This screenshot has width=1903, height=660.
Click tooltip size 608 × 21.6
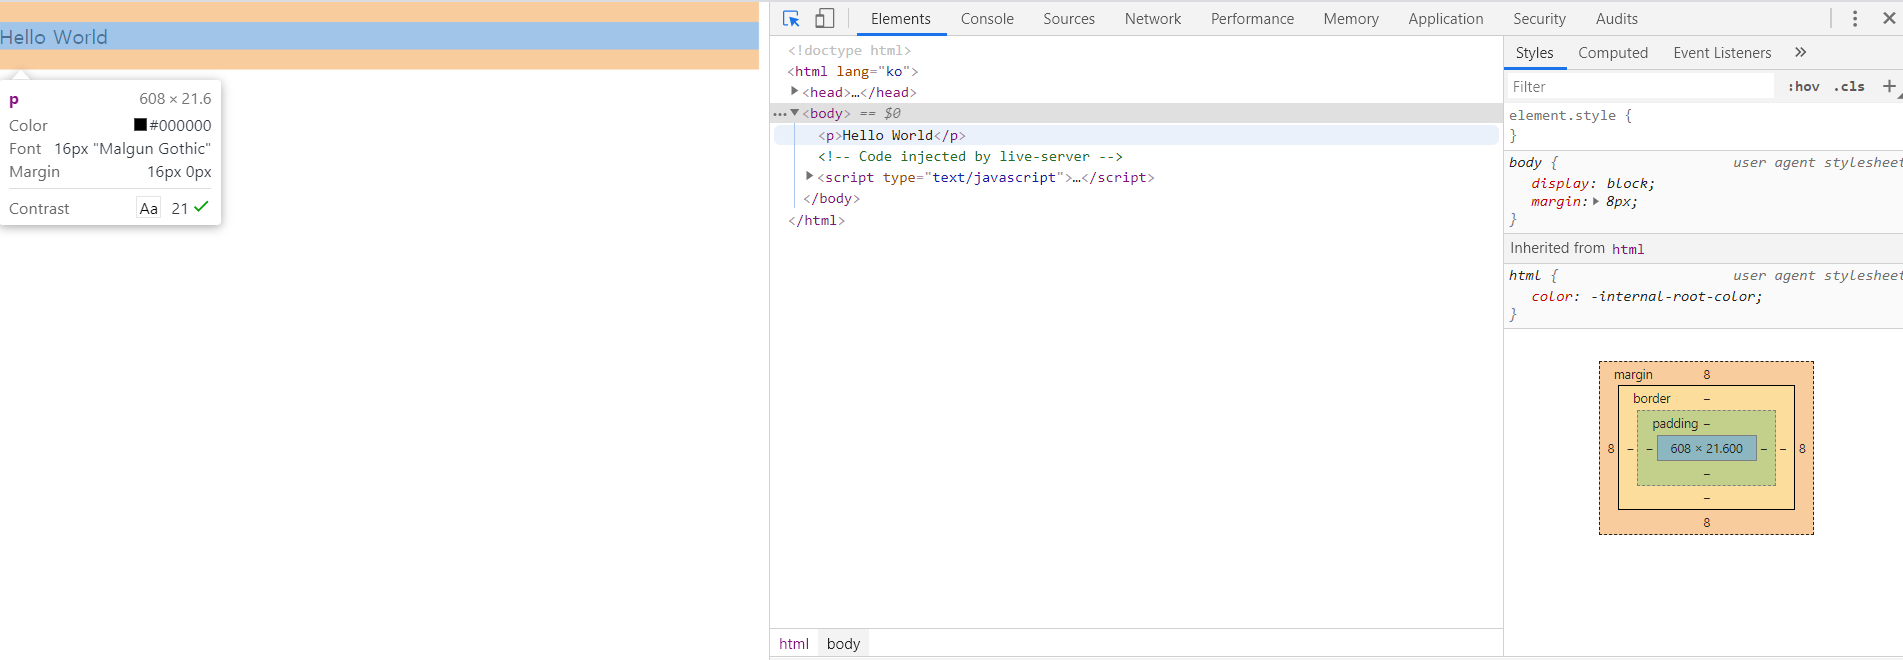175,98
